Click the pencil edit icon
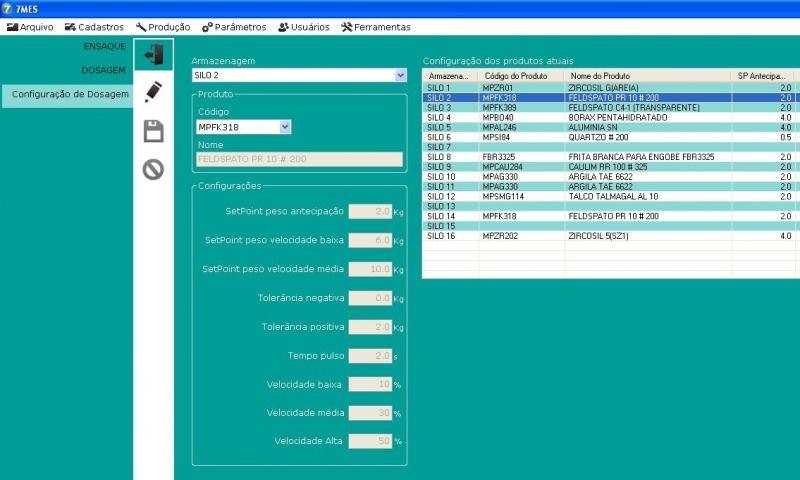This screenshot has height=480, width=800. [x=153, y=92]
